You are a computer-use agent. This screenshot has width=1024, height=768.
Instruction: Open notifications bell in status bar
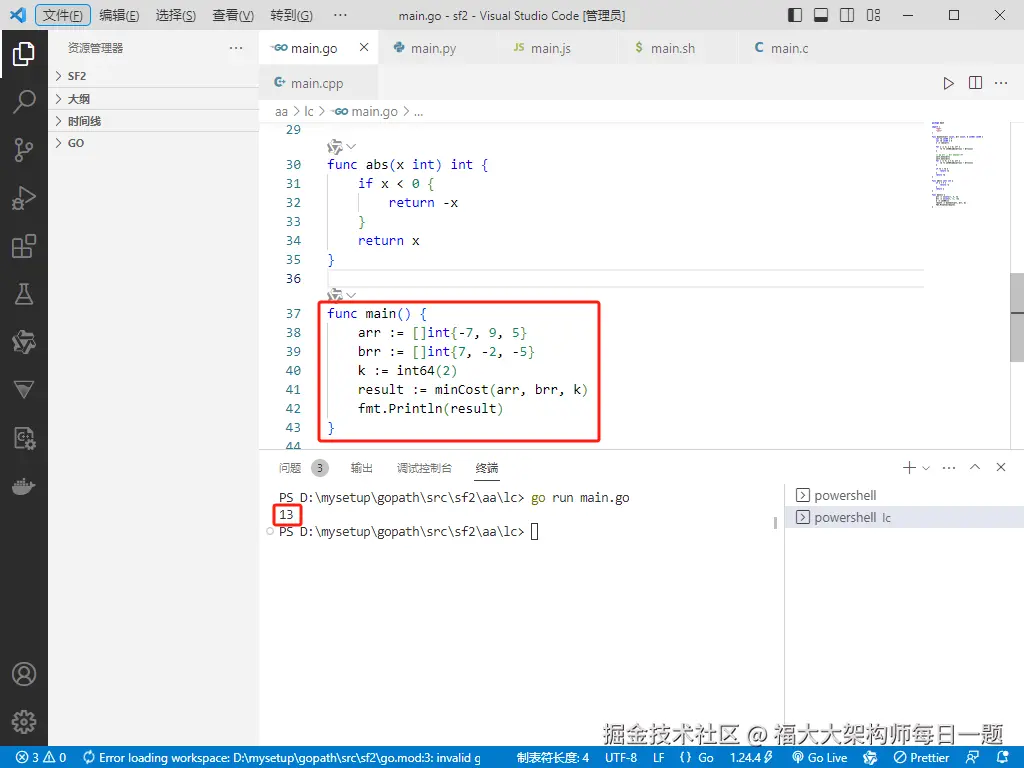click(x=1004, y=758)
